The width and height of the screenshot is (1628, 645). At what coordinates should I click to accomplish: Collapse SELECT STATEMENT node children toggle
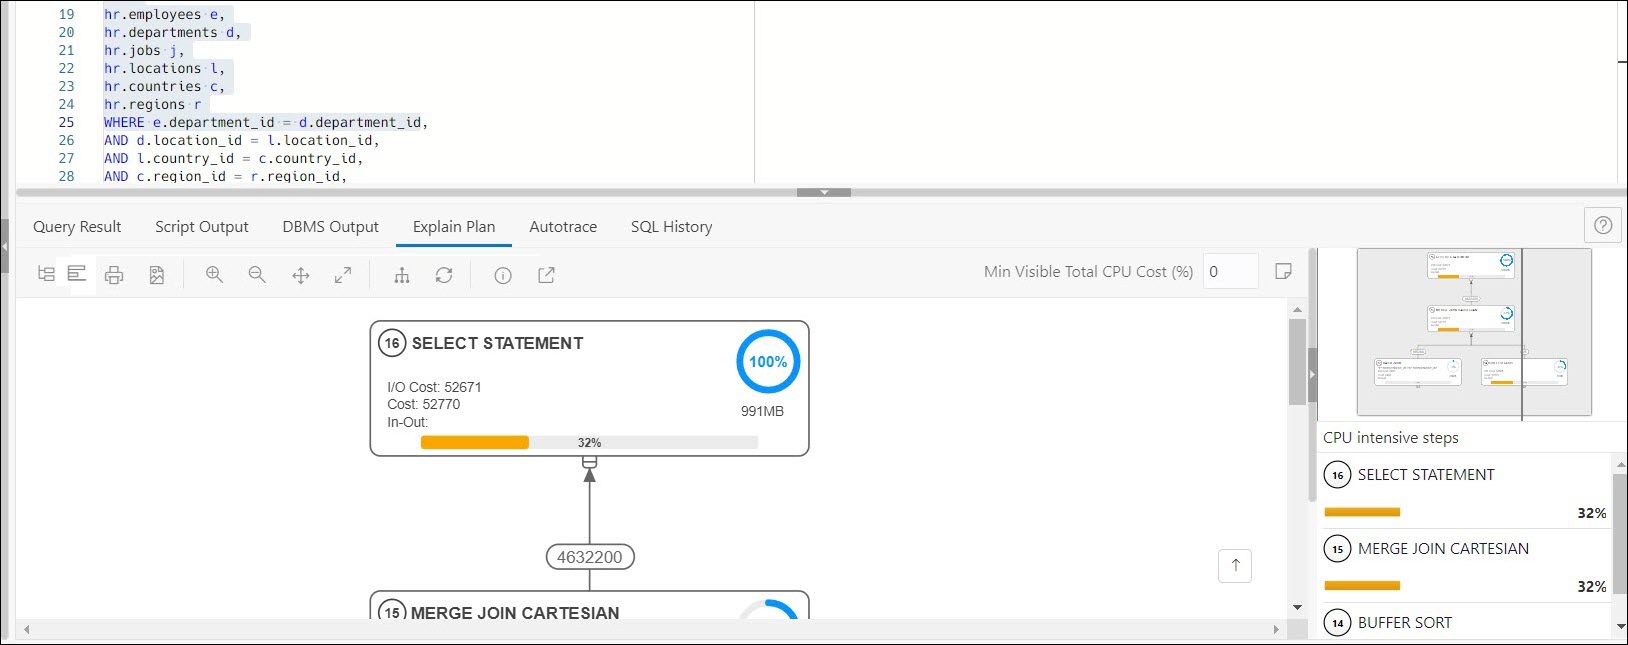coord(589,462)
